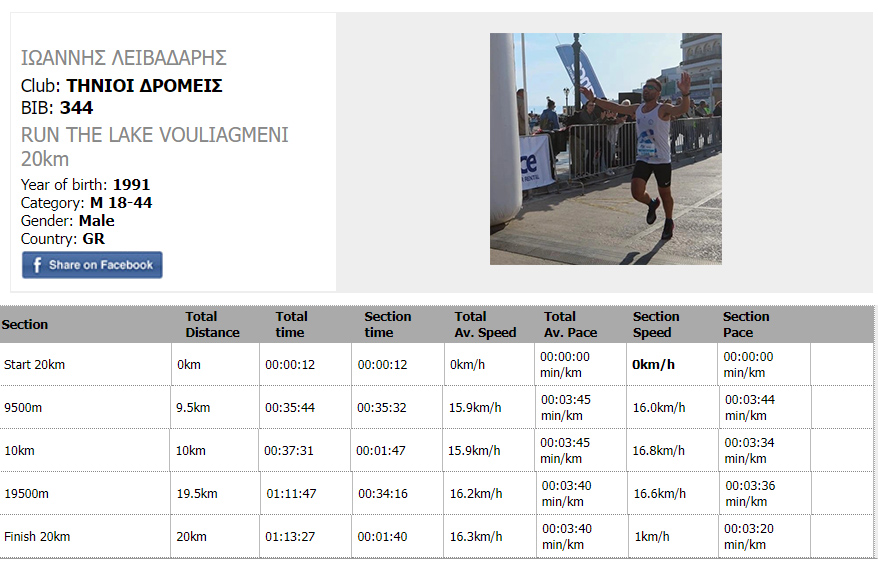The image size is (878, 576).
Task: Click the Total Distance column header
Action: [212, 324]
